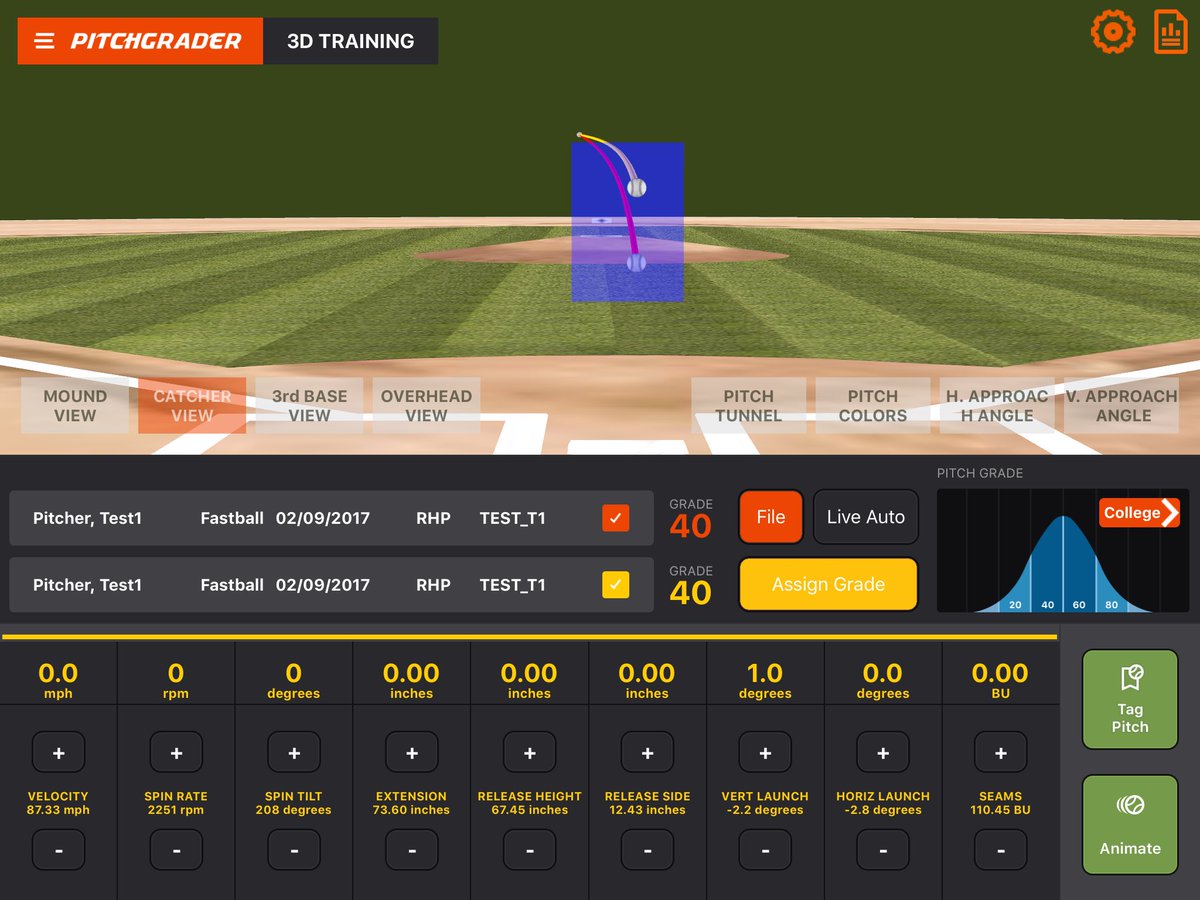This screenshot has height=900, width=1200.
Task: Increase RELEASE SIDE with plus button
Action: click(x=648, y=753)
